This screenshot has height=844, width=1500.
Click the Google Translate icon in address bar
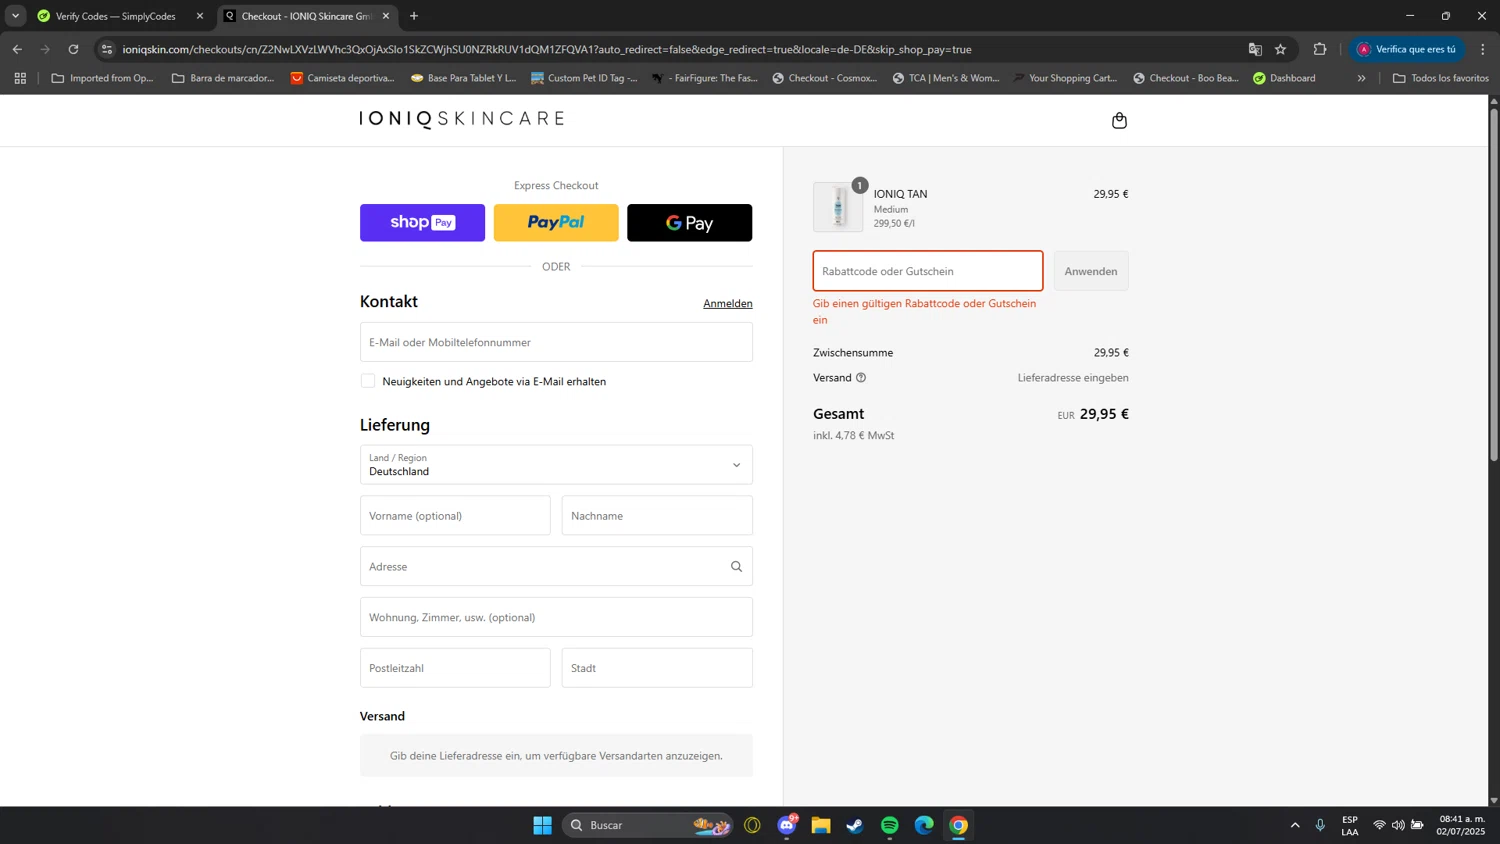(x=1255, y=49)
